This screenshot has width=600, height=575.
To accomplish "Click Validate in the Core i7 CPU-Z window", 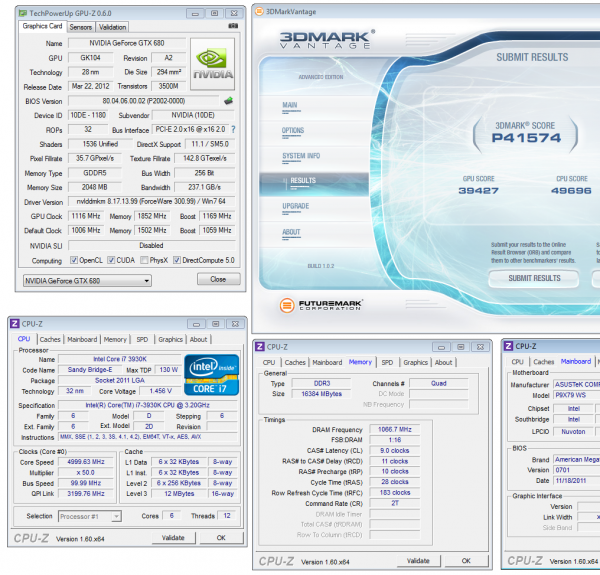I will coord(173,538).
